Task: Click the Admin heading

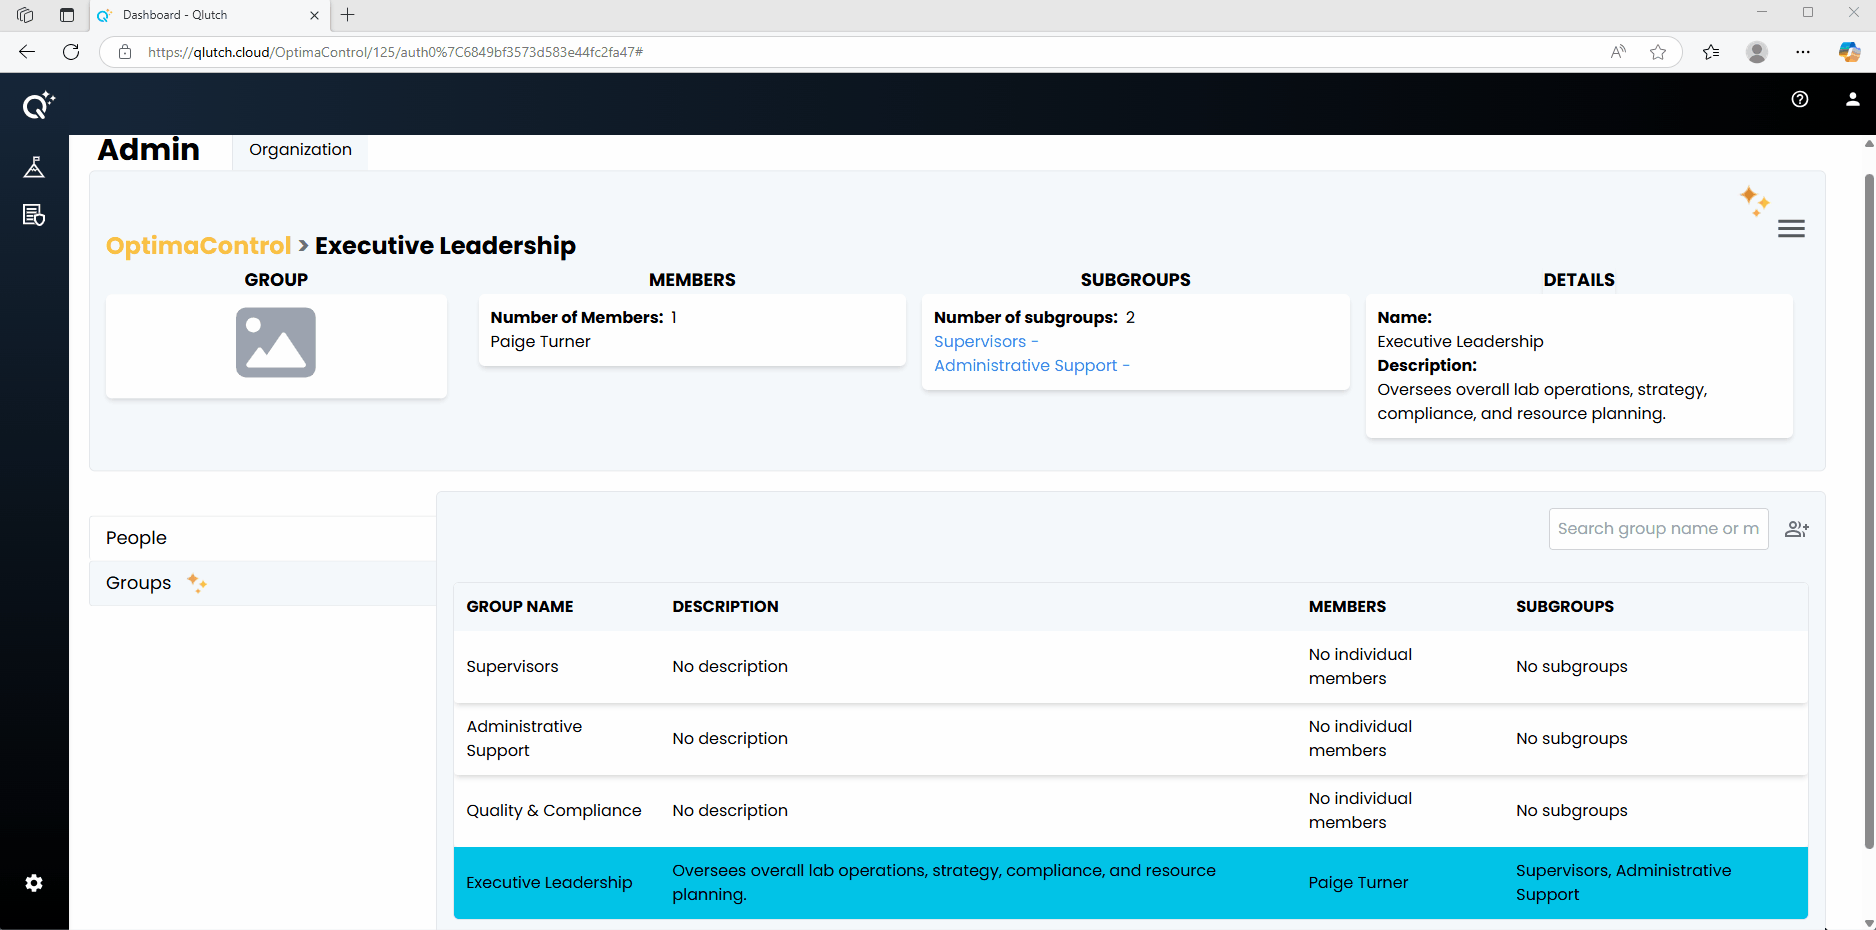Action: point(149,150)
